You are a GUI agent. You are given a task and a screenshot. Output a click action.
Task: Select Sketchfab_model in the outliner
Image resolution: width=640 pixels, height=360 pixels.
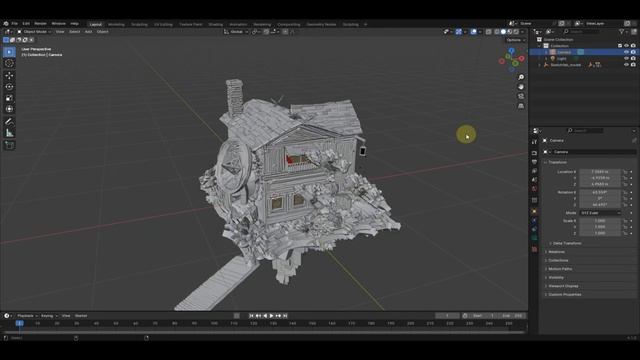coord(565,65)
